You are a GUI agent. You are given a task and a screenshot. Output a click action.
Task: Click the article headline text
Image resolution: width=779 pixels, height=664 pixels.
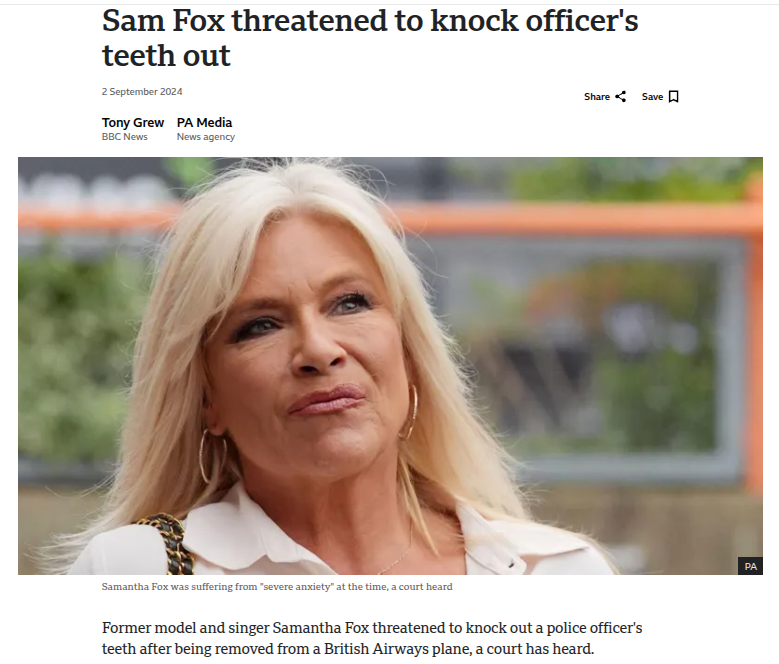click(370, 38)
